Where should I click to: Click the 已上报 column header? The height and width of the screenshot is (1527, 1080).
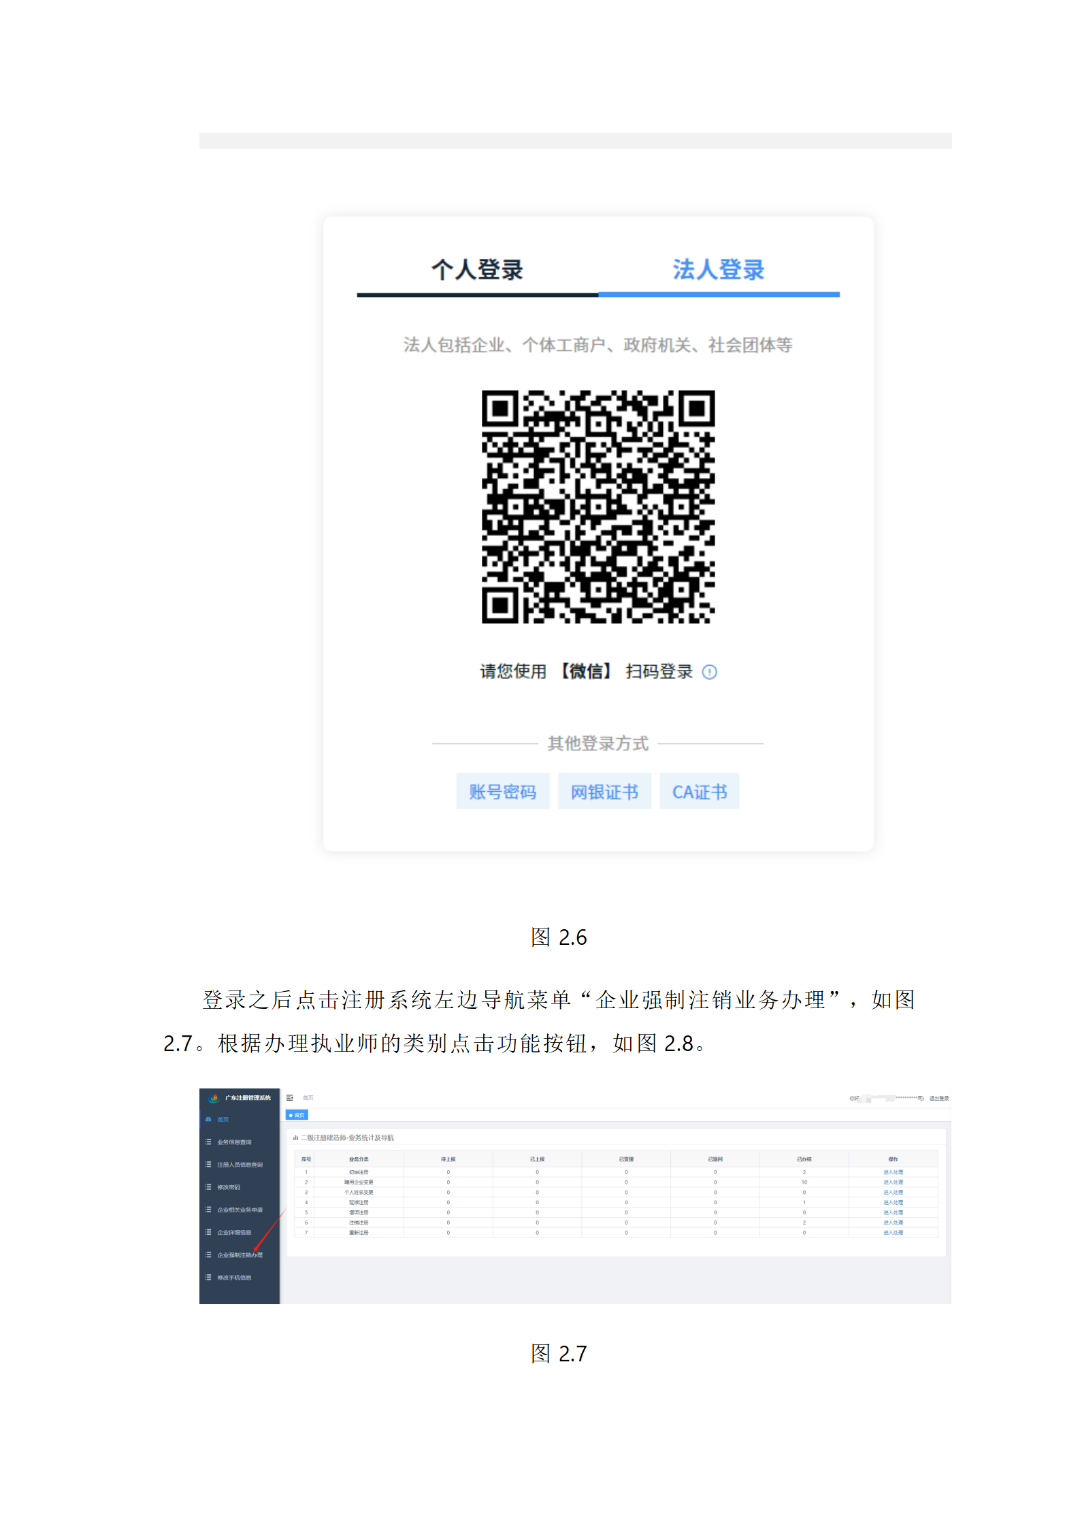[x=537, y=1159]
